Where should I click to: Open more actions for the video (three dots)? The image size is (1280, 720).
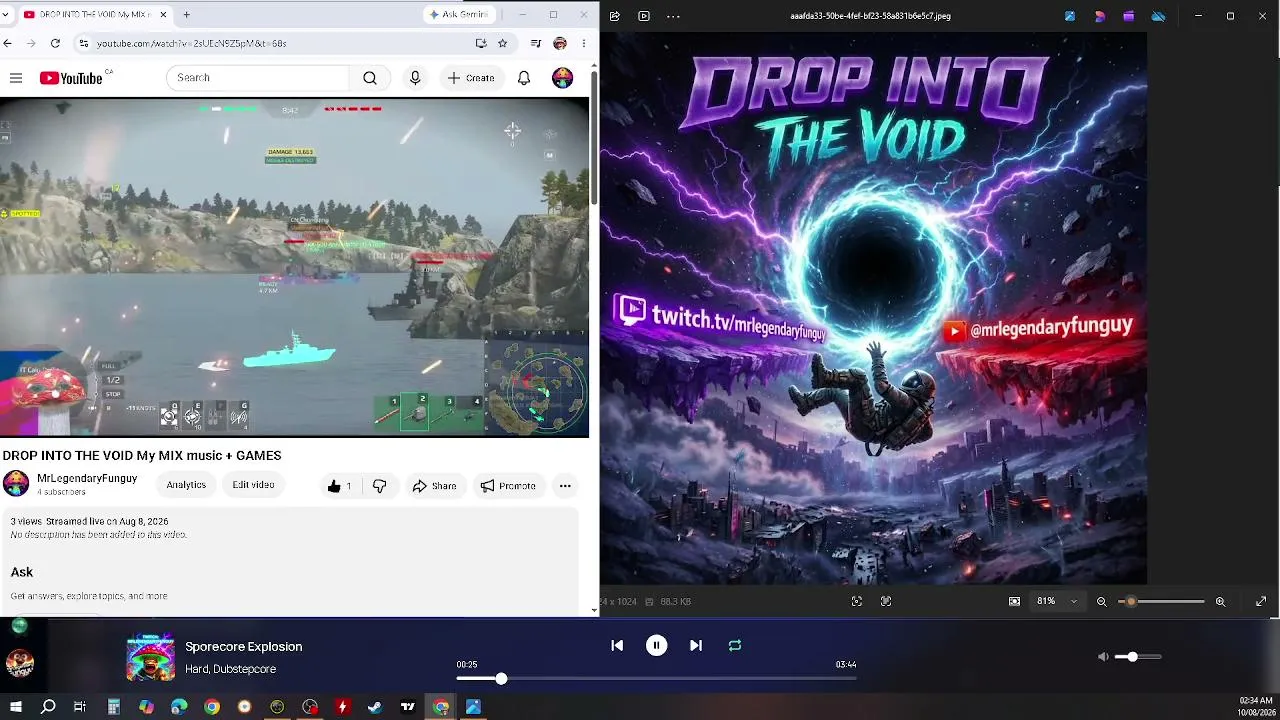pyautogui.click(x=565, y=486)
